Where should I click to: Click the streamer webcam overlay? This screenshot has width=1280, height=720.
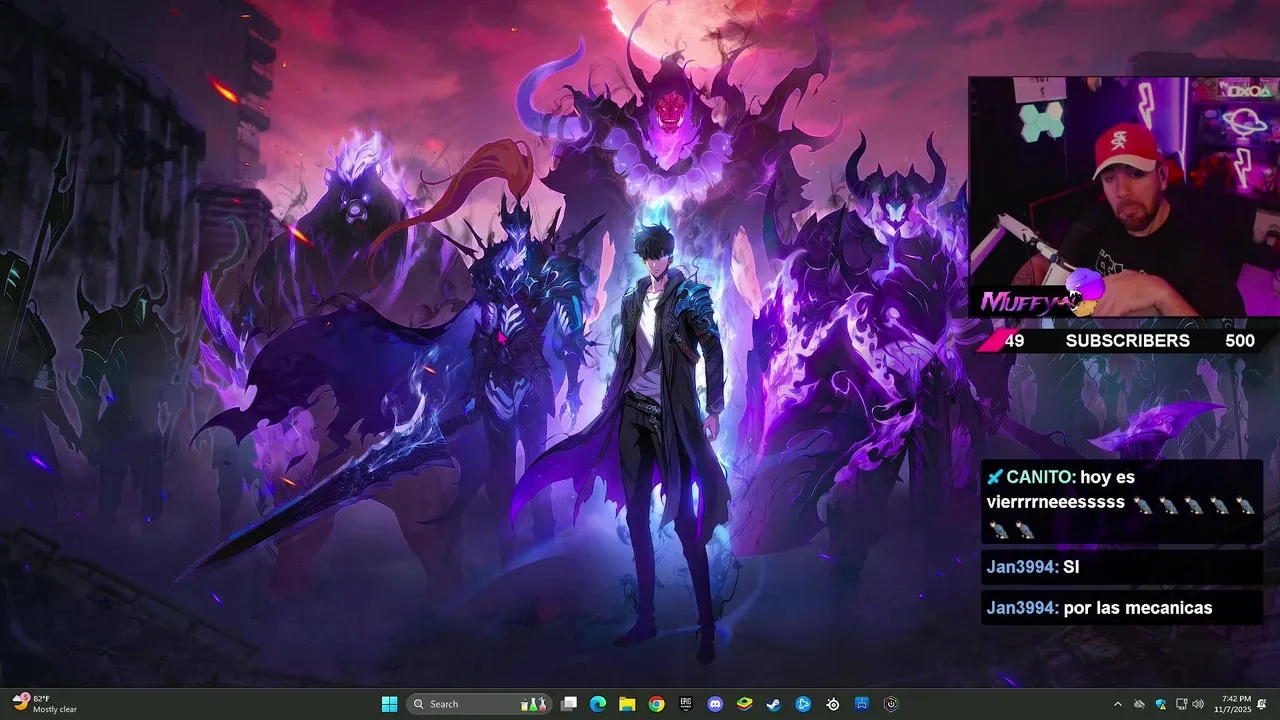tap(1124, 197)
